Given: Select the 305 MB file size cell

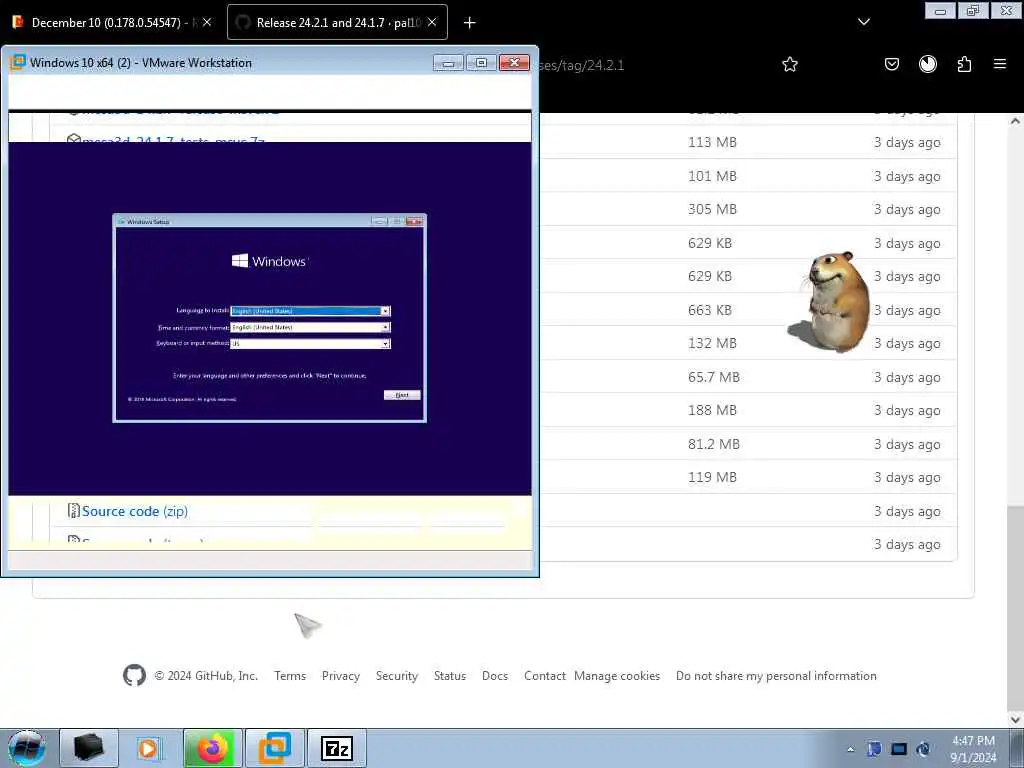Looking at the screenshot, I should point(712,210).
